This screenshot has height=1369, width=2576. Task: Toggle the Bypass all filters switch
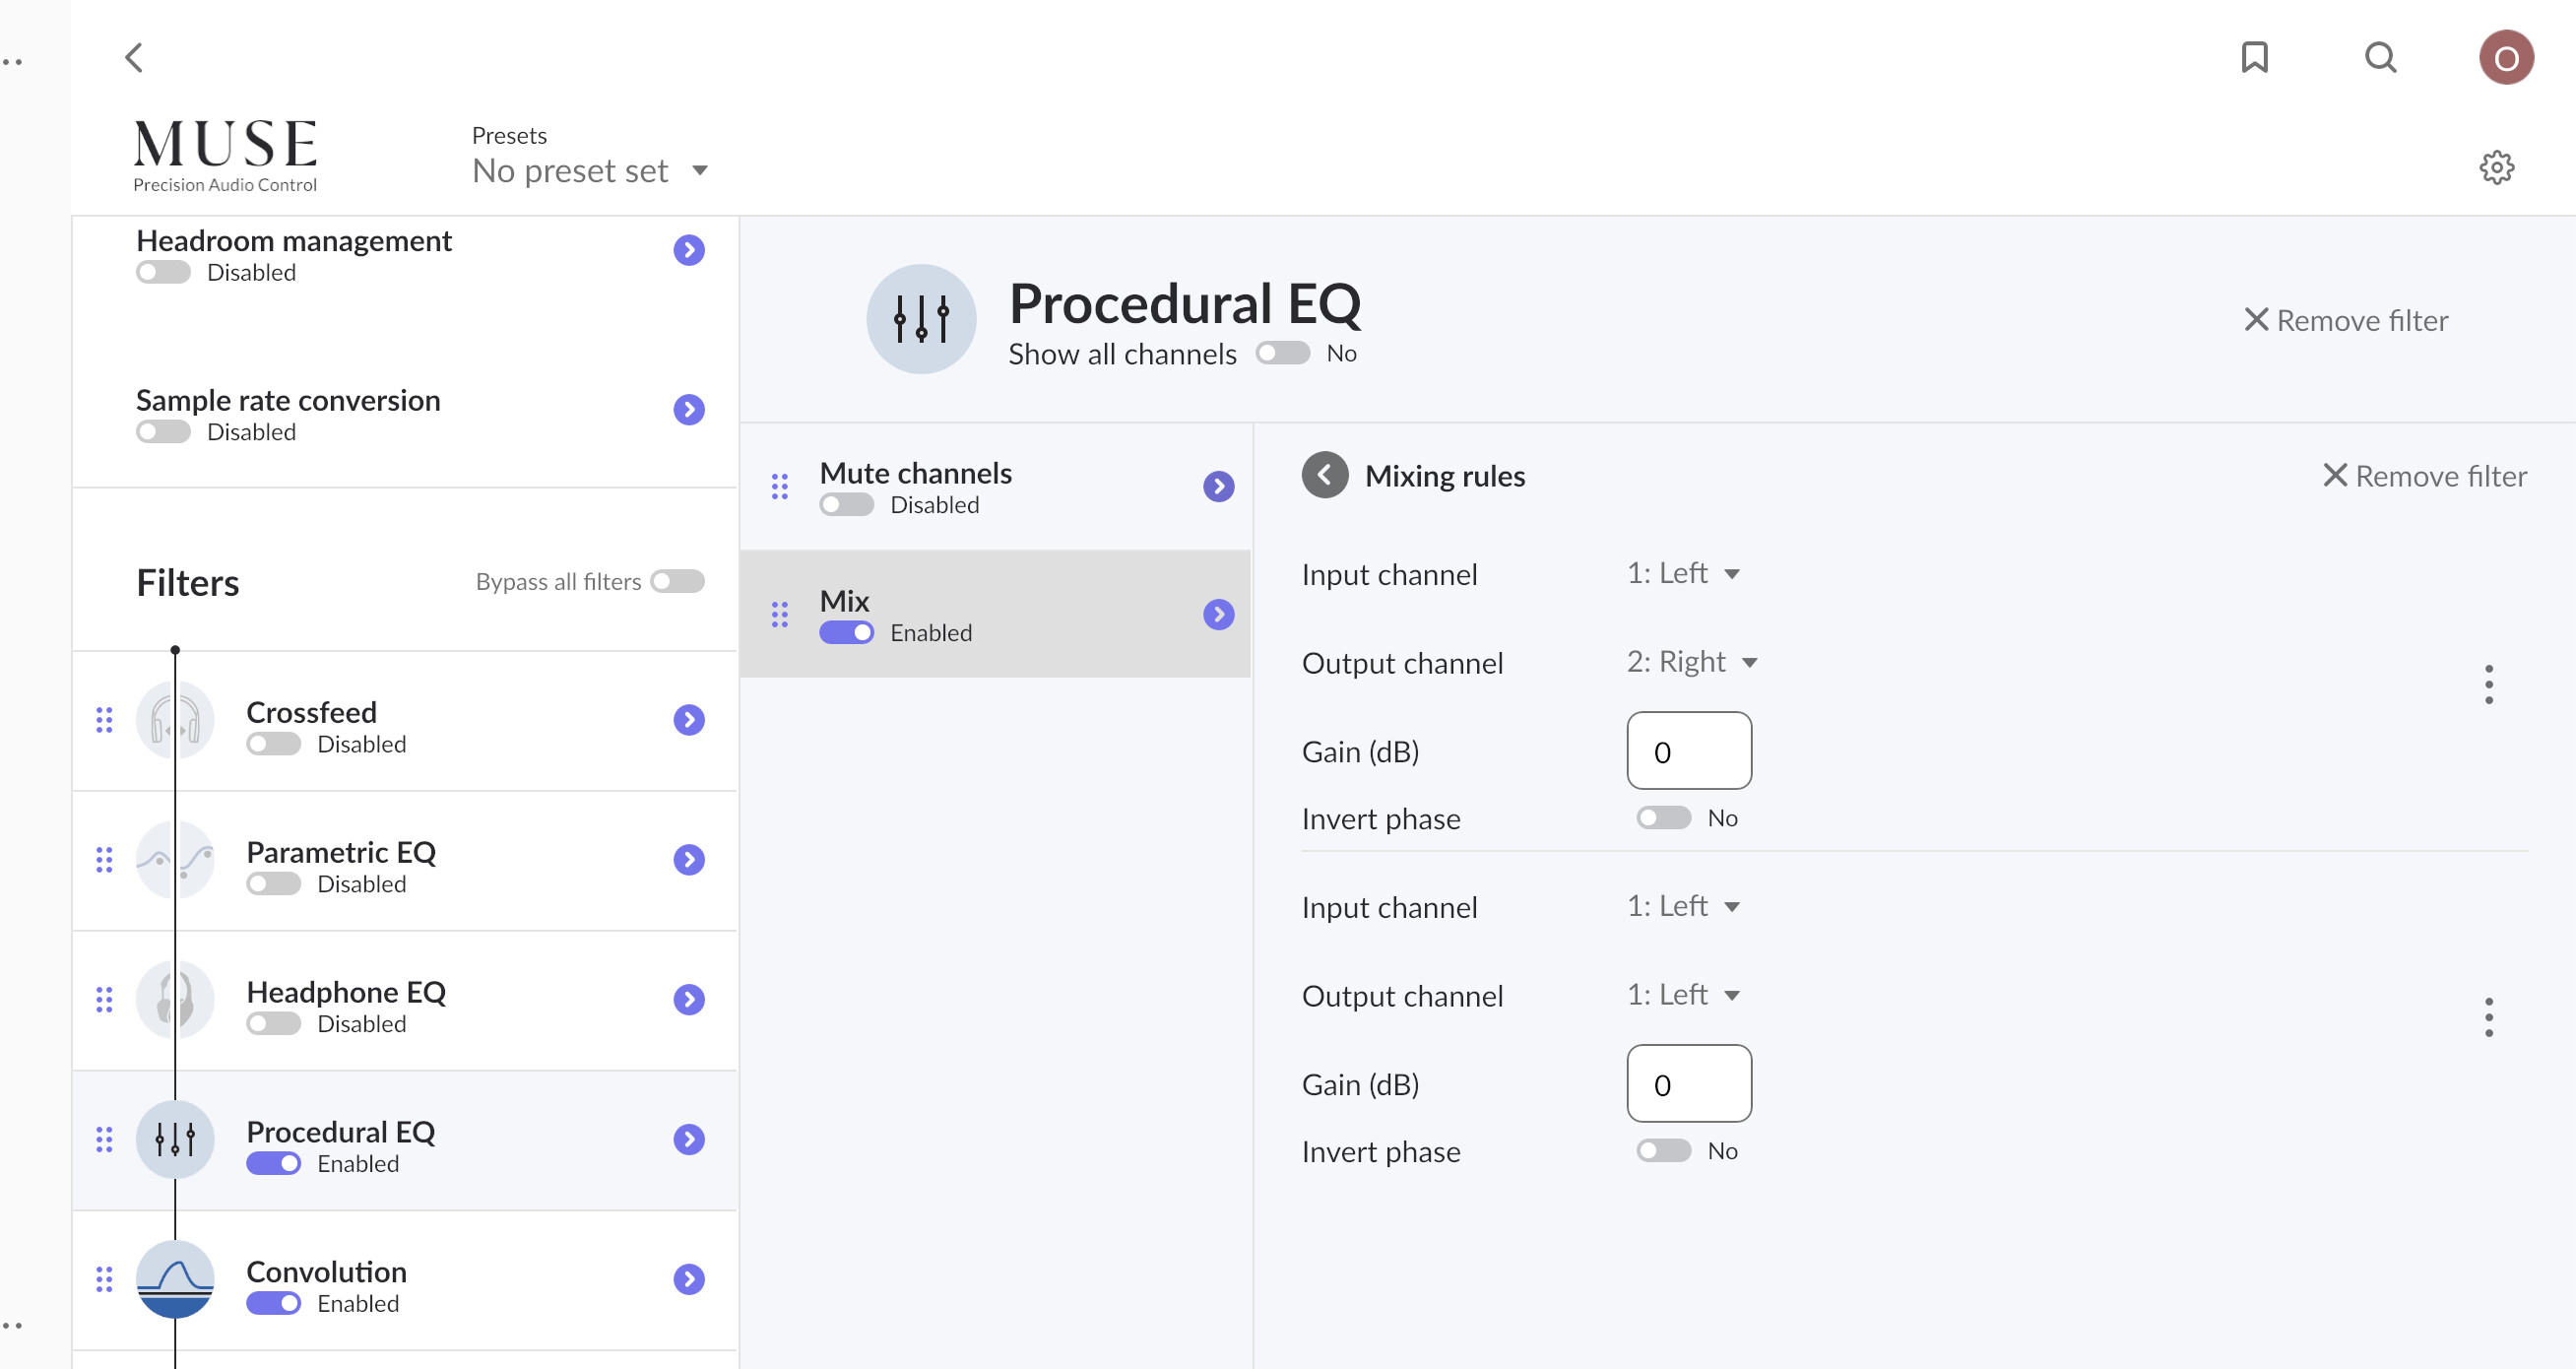677,581
